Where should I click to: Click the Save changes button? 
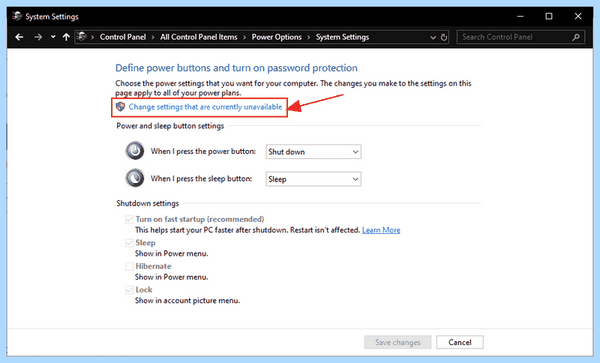click(x=398, y=342)
